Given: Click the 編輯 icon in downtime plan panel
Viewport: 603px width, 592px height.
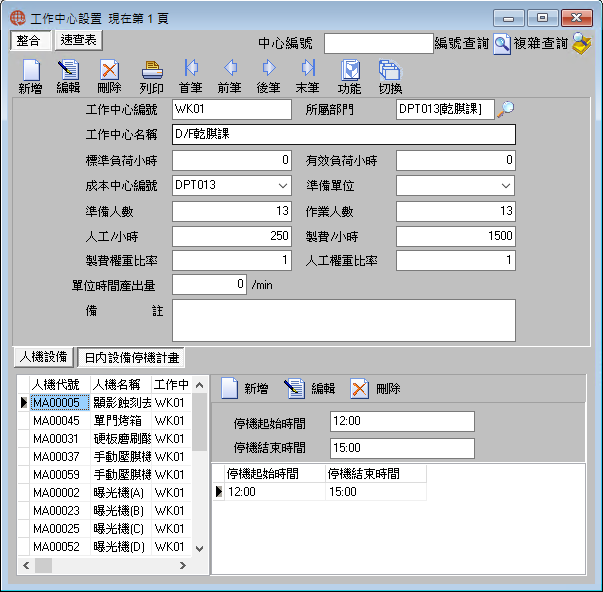Looking at the screenshot, I should [295, 388].
